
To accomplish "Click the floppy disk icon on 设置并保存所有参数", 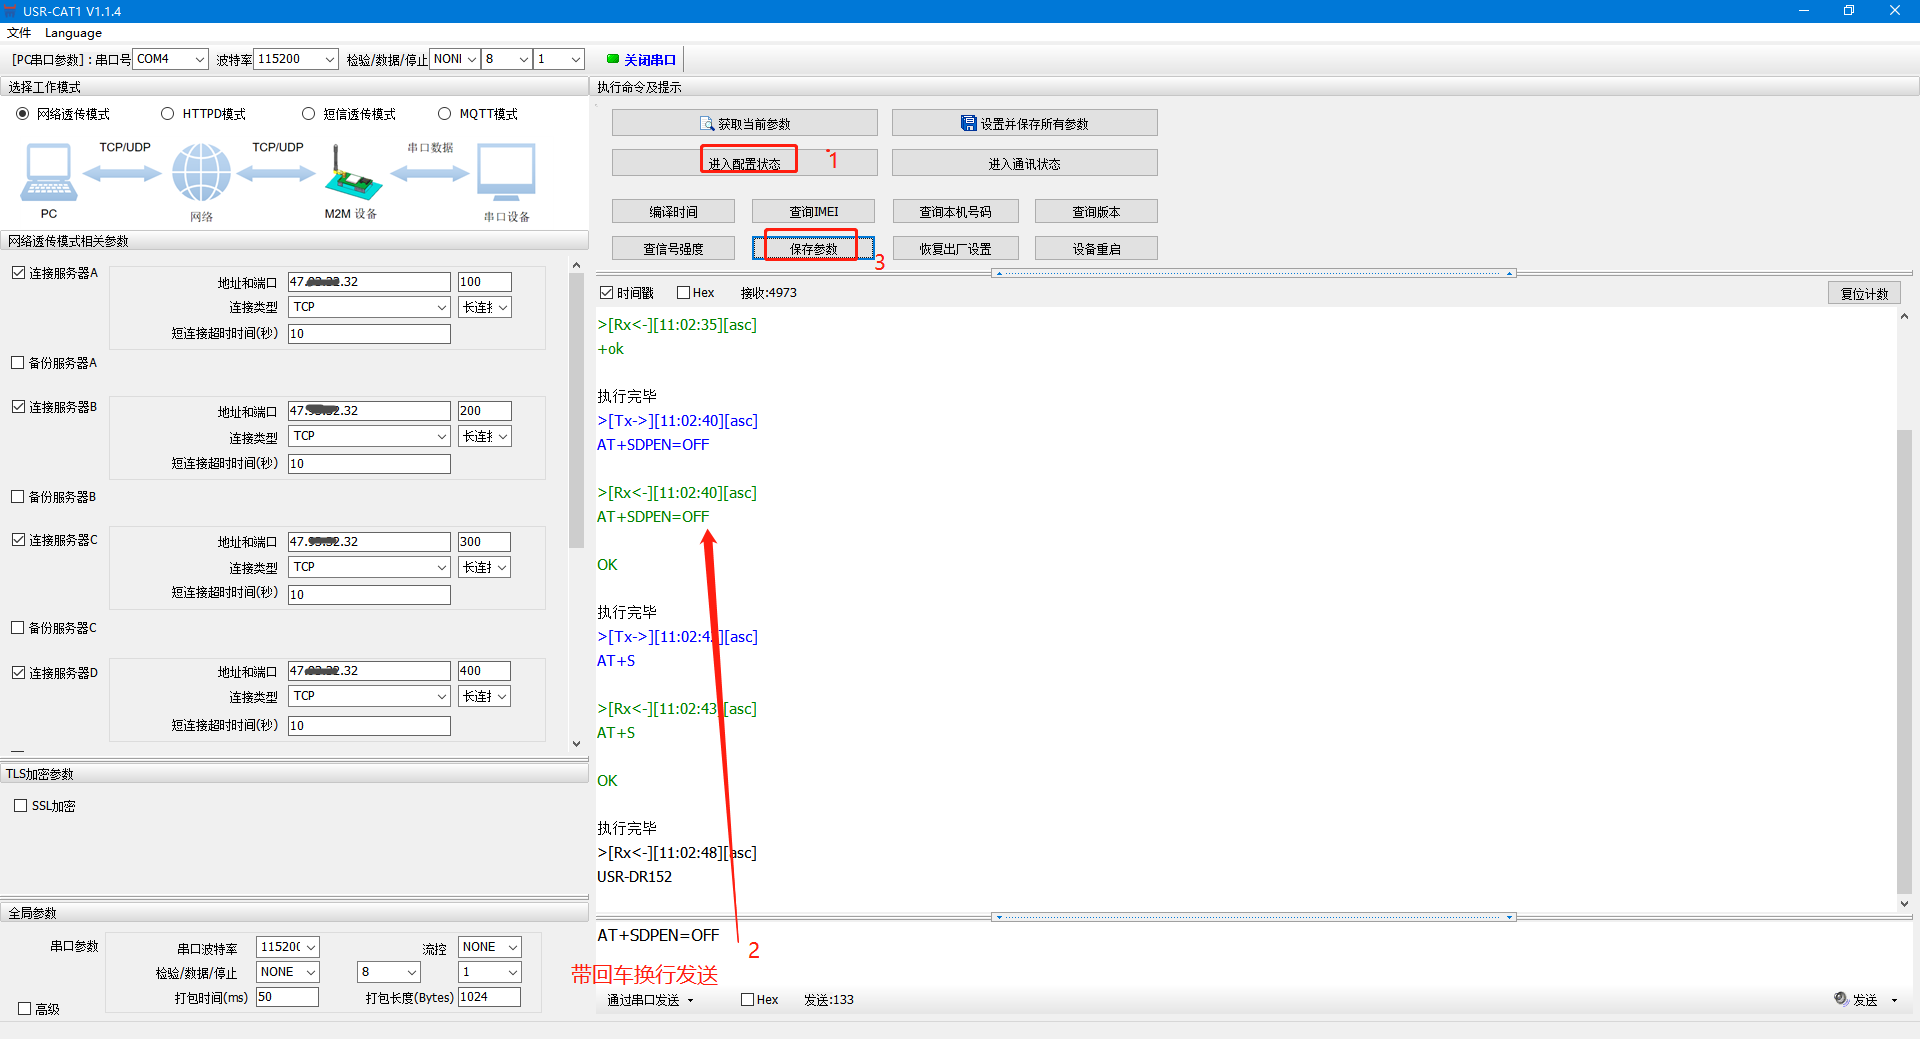I will coord(968,123).
